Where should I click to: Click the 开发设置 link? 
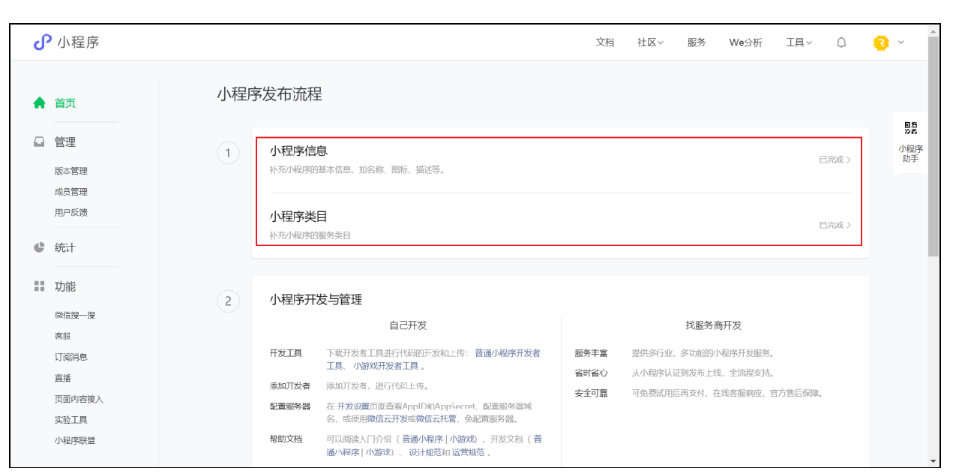[x=353, y=406]
